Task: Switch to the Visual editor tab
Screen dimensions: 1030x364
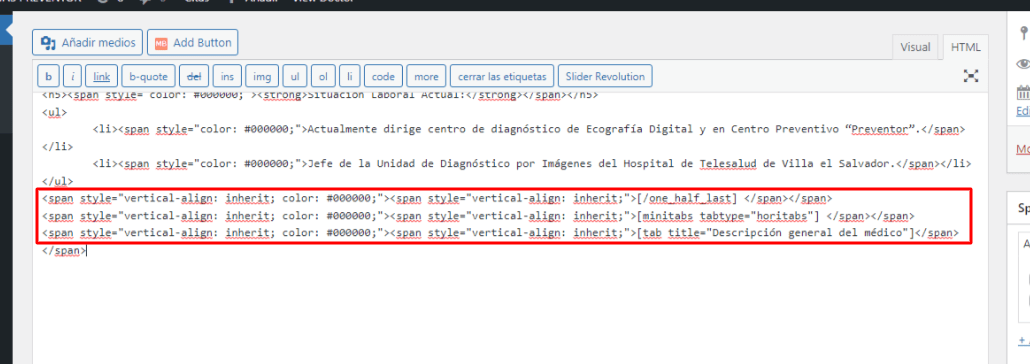Action: click(915, 47)
